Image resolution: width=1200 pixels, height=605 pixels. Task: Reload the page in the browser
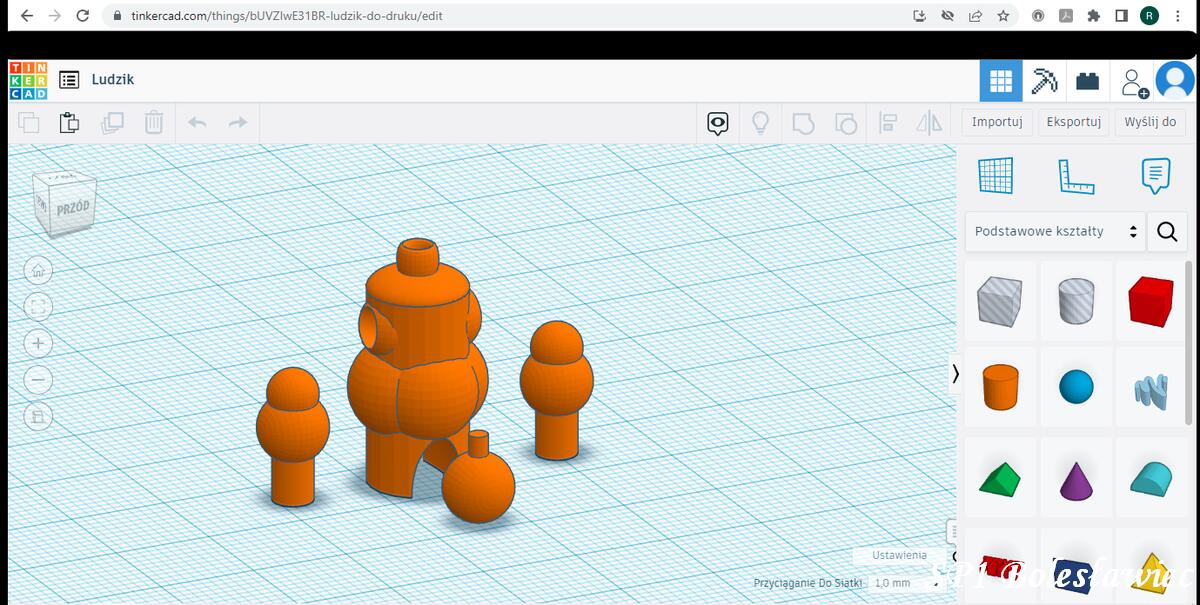[x=83, y=16]
